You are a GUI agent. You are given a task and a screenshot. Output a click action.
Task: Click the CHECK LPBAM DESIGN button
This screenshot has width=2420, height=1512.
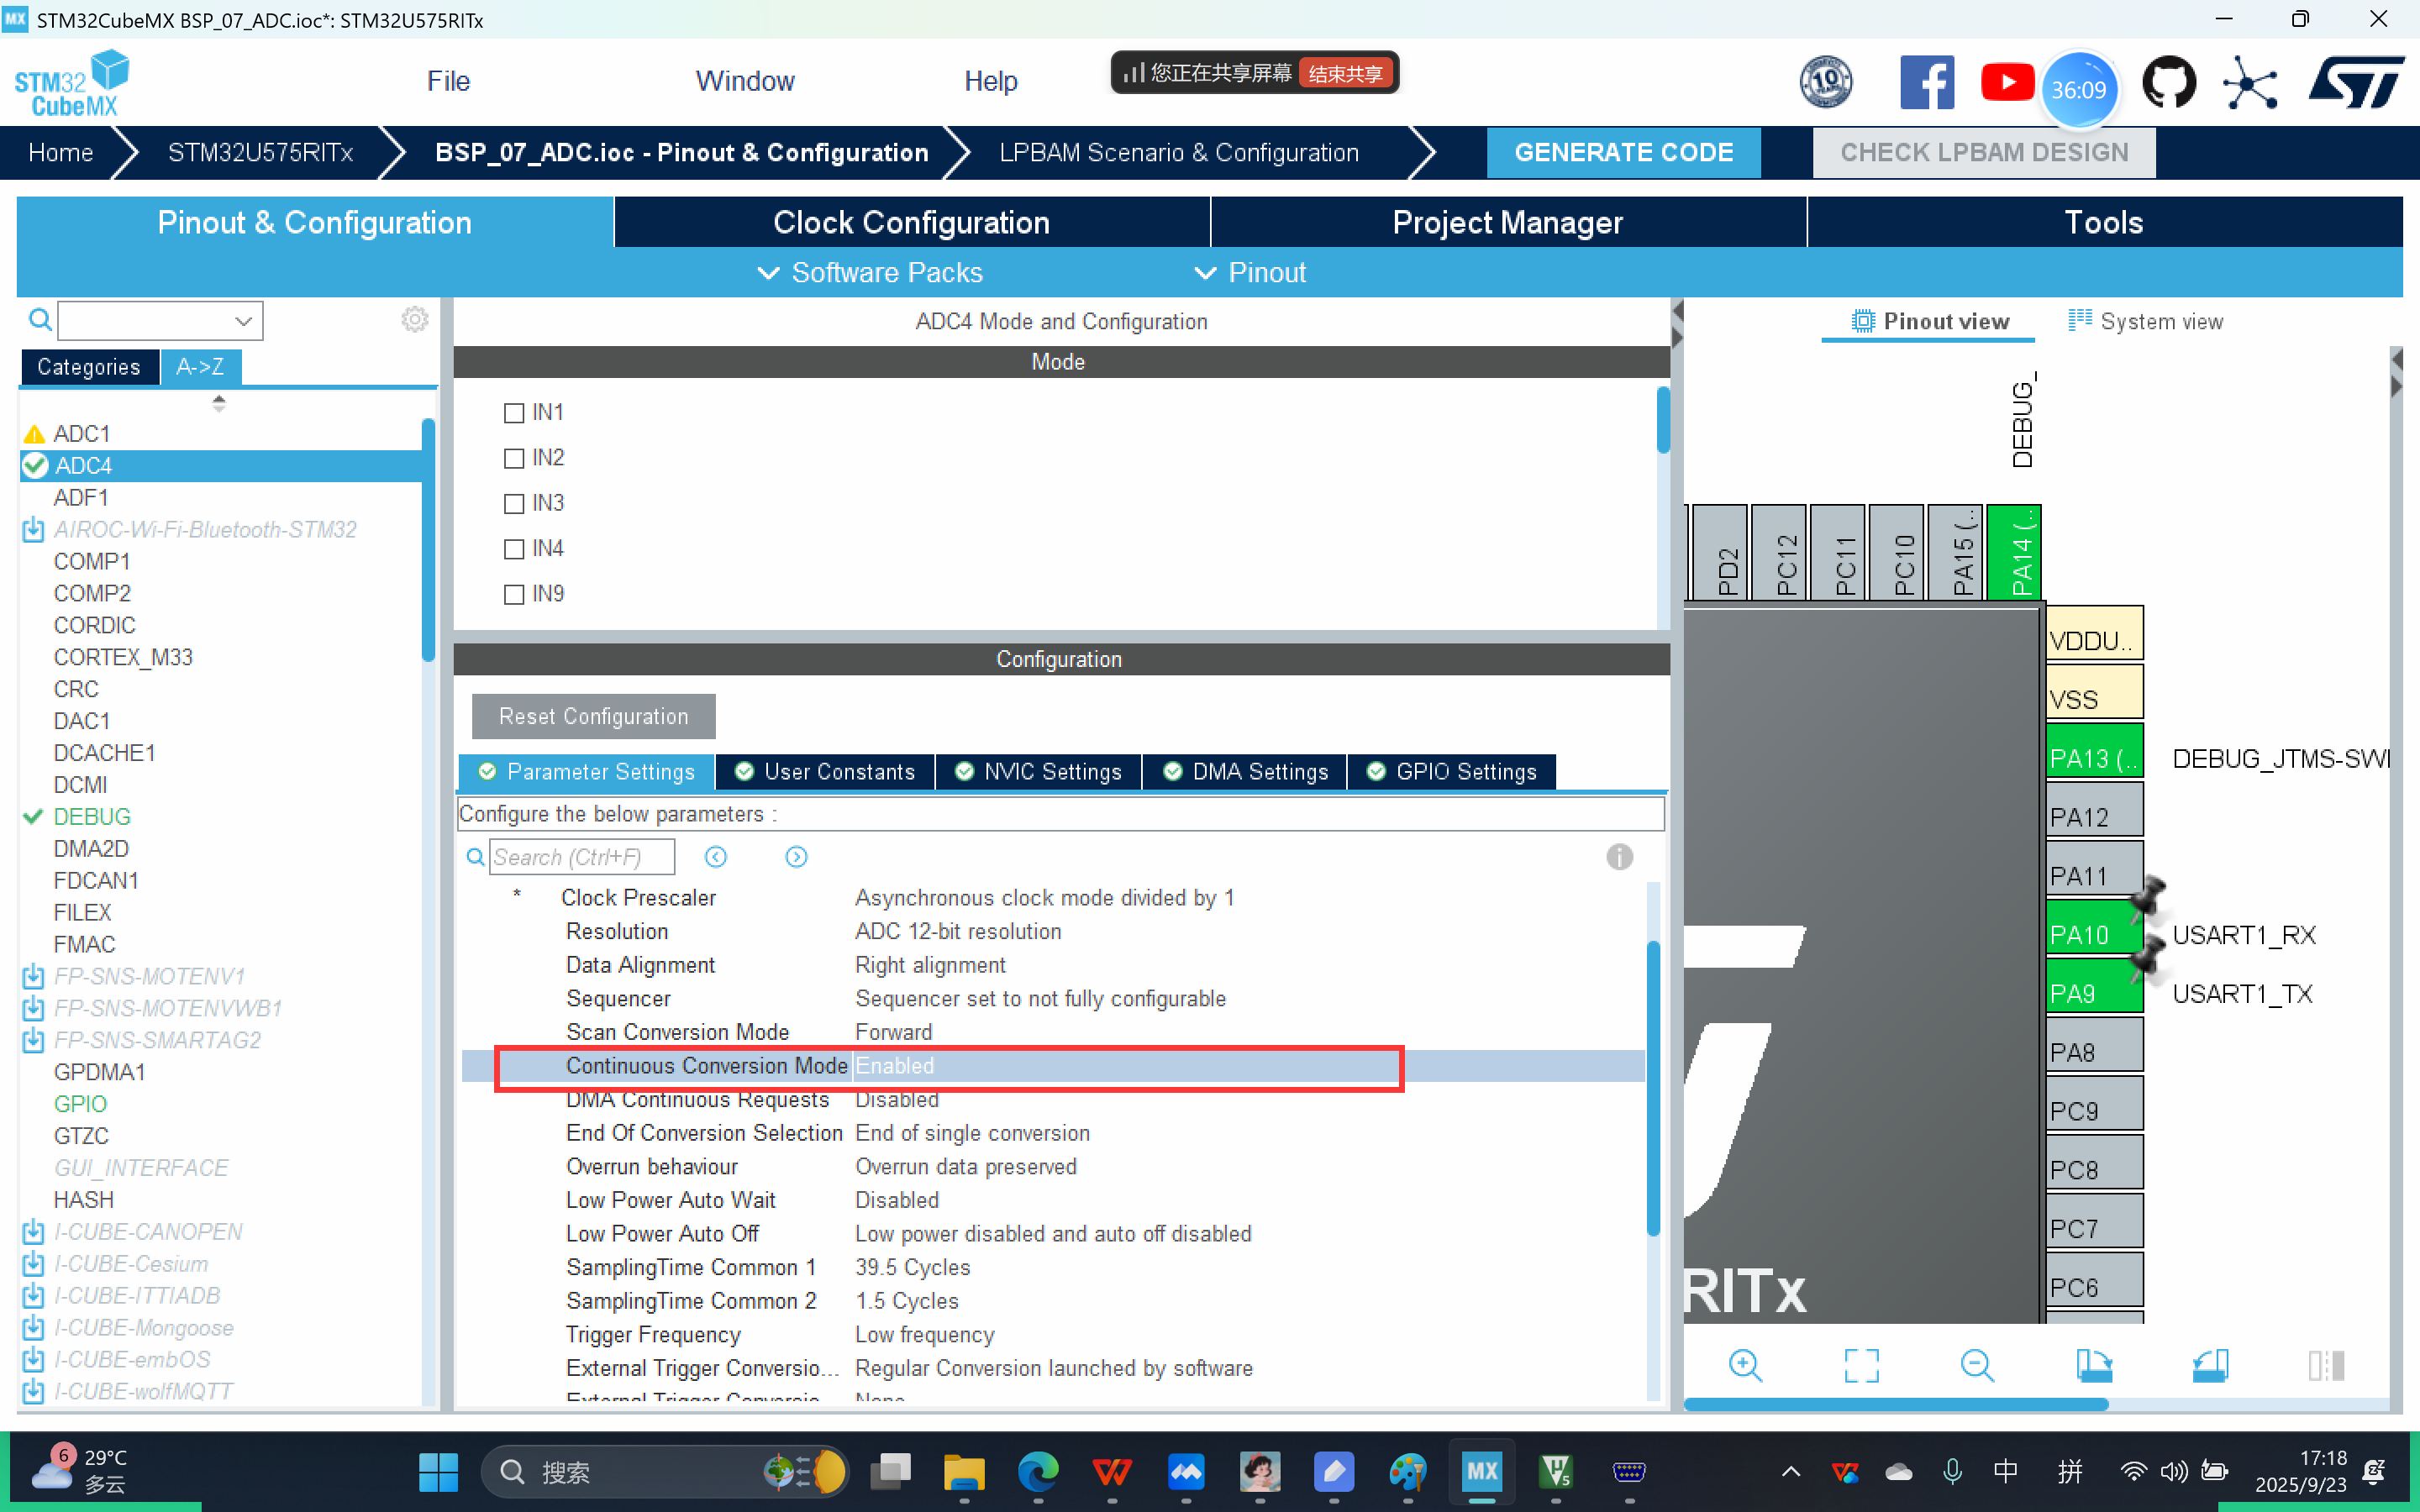click(x=1984, y=153)
